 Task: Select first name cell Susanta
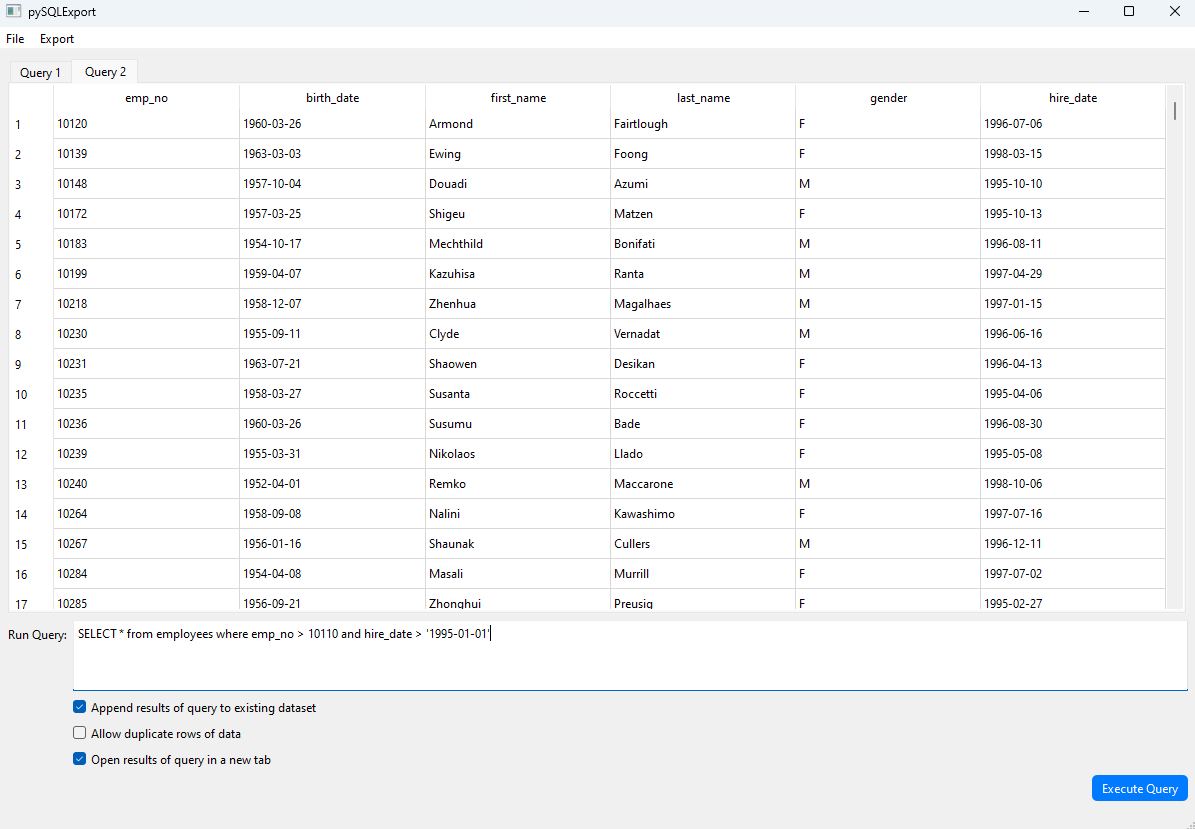tap(518, 394)
